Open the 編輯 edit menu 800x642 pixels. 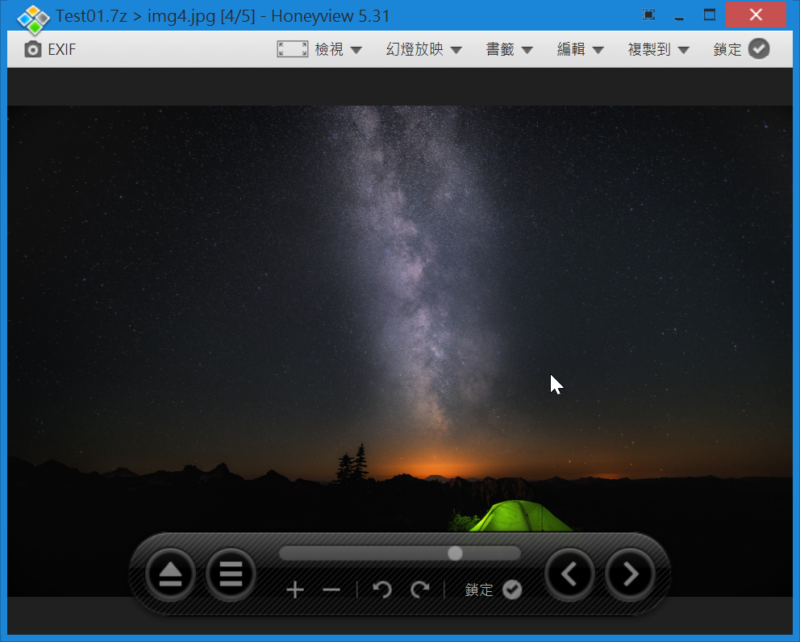(x=571, y=50)
